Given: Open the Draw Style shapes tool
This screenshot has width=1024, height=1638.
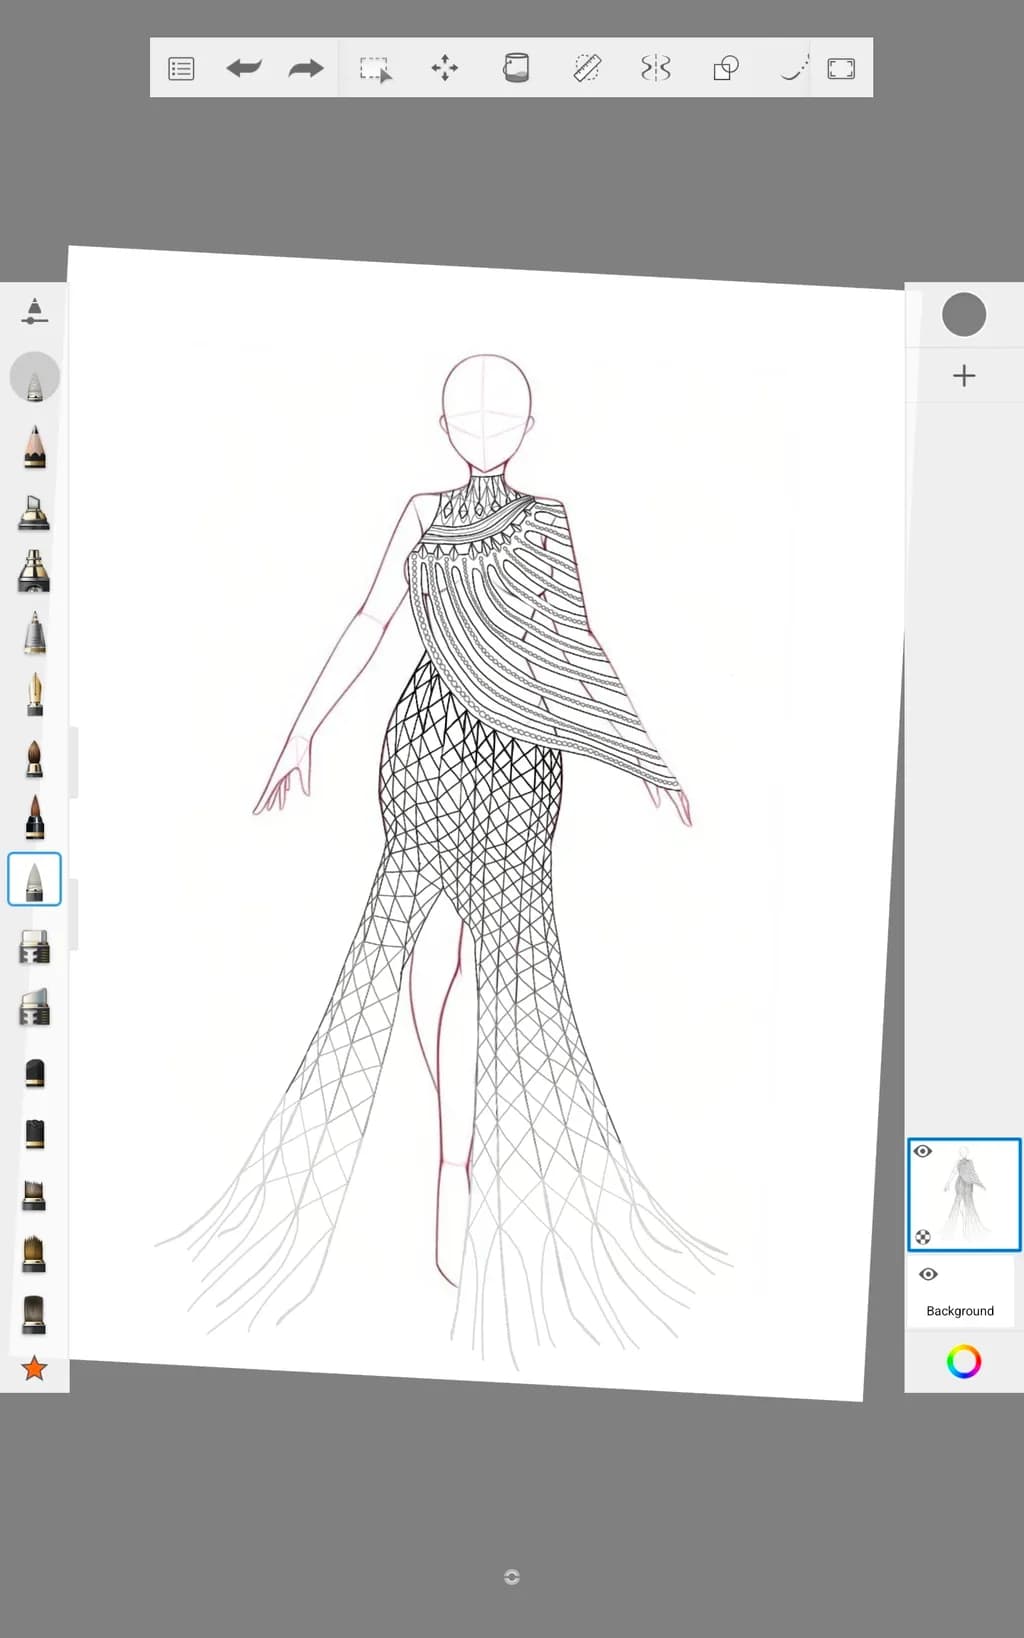Looking at the screenshot, I should tap(726, 68).
